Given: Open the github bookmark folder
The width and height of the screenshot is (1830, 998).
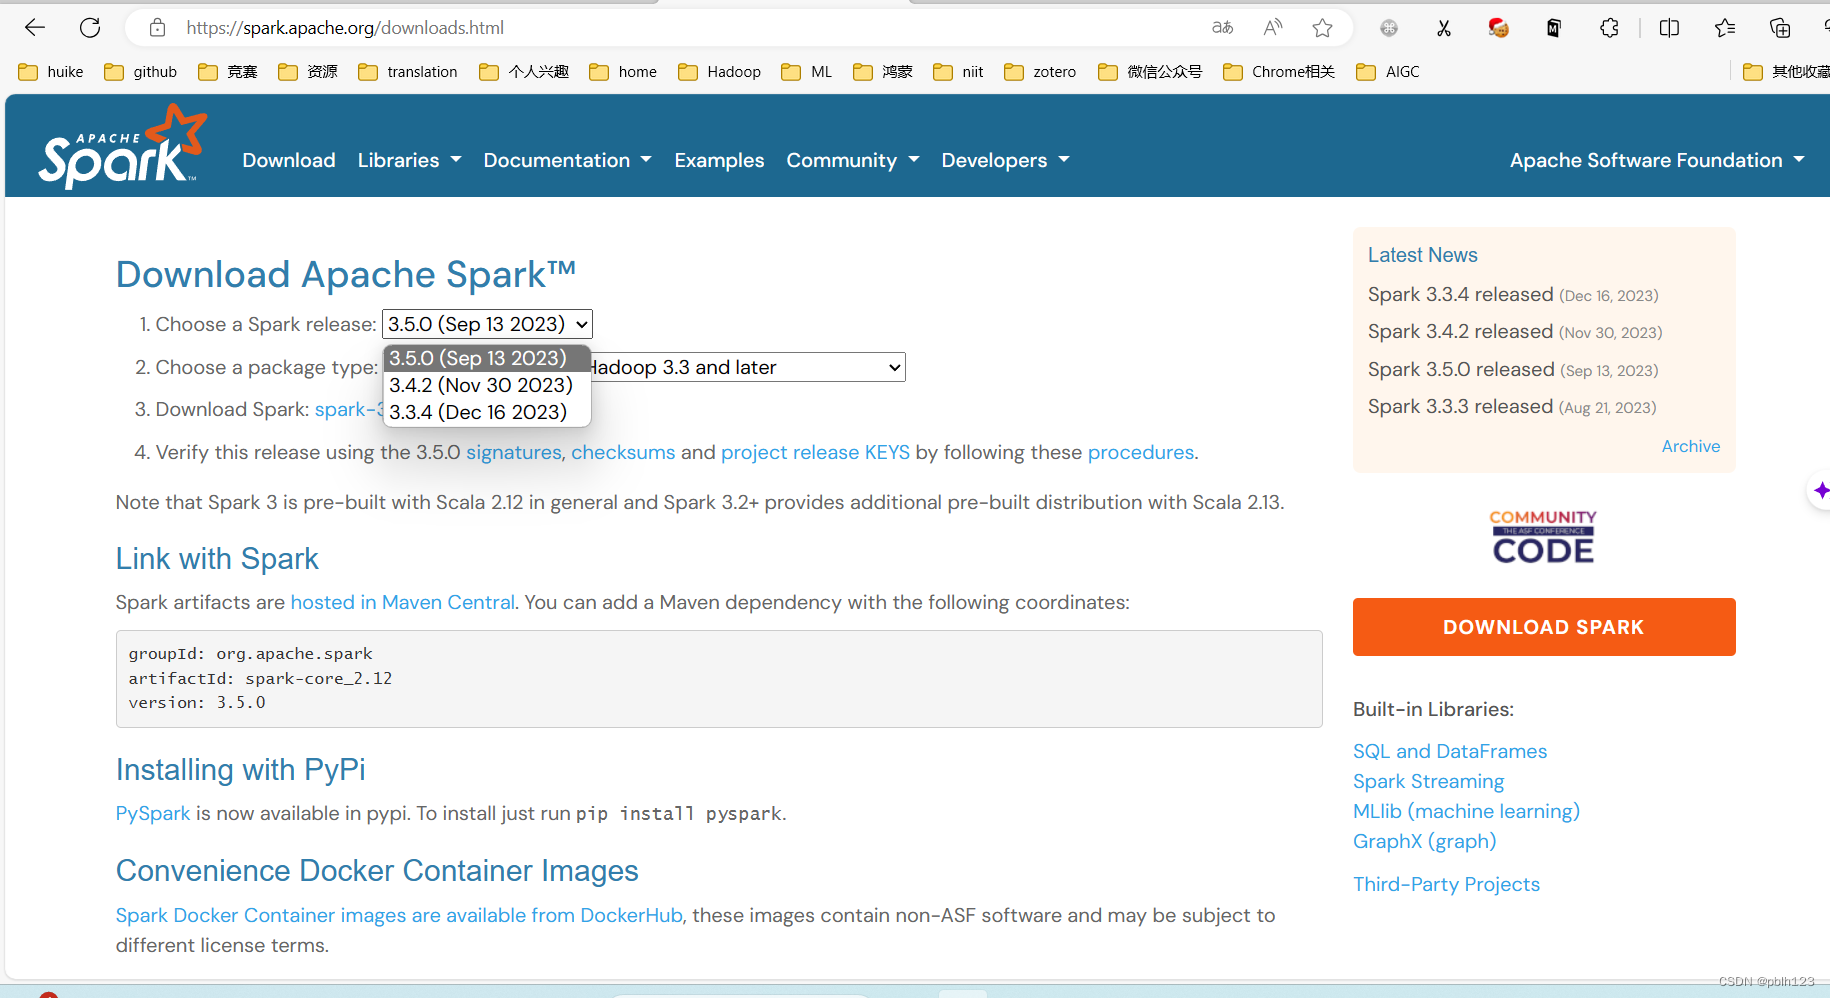Looking at the screenshot, I should (141, 72).
